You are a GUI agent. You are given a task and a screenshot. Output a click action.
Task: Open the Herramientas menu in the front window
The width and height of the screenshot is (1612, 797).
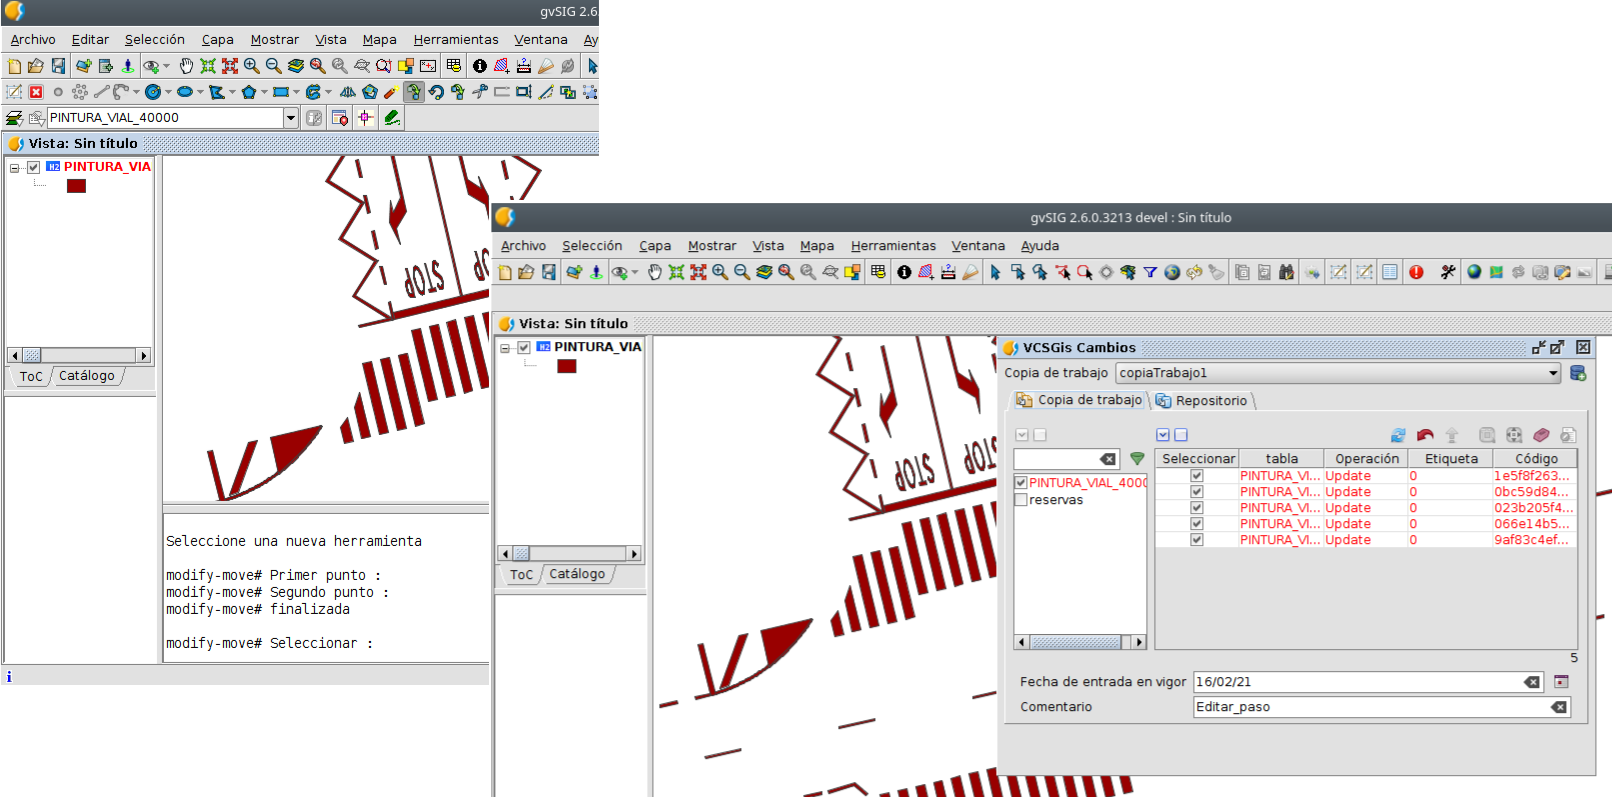tap(893, 246)
